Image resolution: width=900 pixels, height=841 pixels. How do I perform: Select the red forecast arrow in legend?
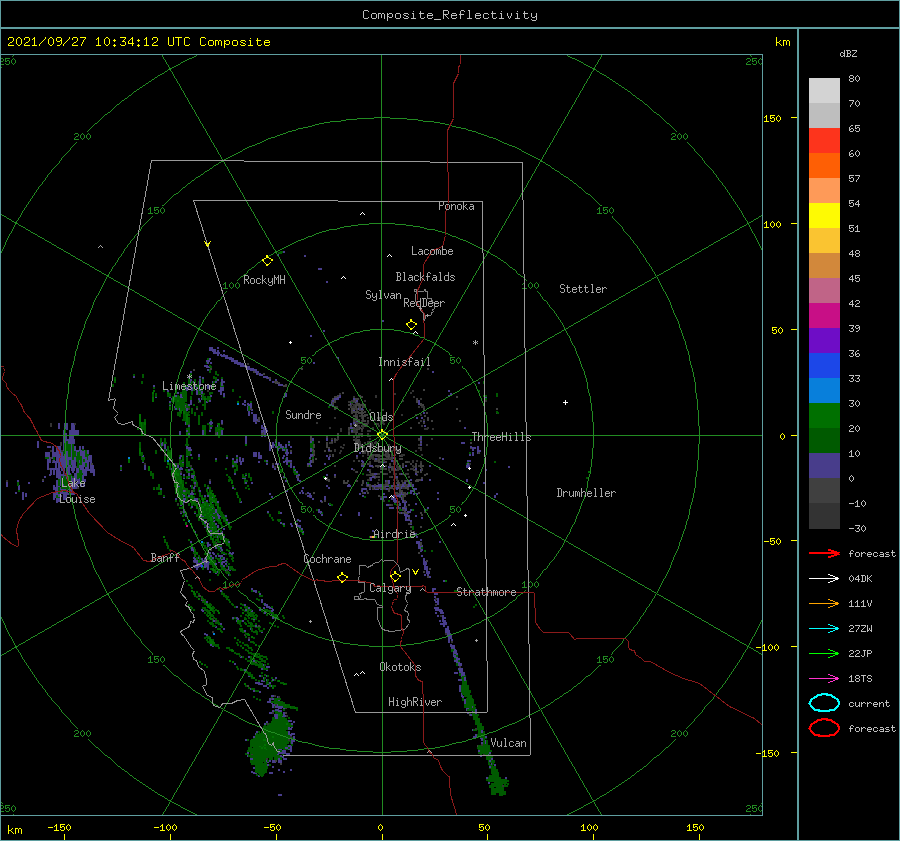(x=824, y=553)
